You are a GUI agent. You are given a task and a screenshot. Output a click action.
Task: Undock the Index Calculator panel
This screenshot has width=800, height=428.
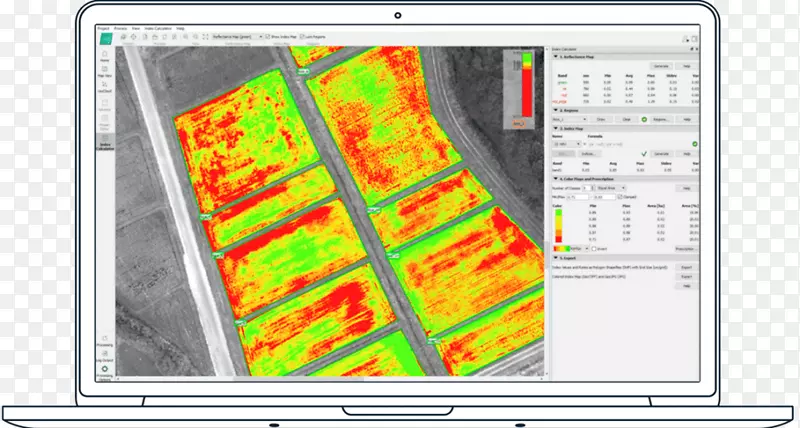tap(692, 49)
